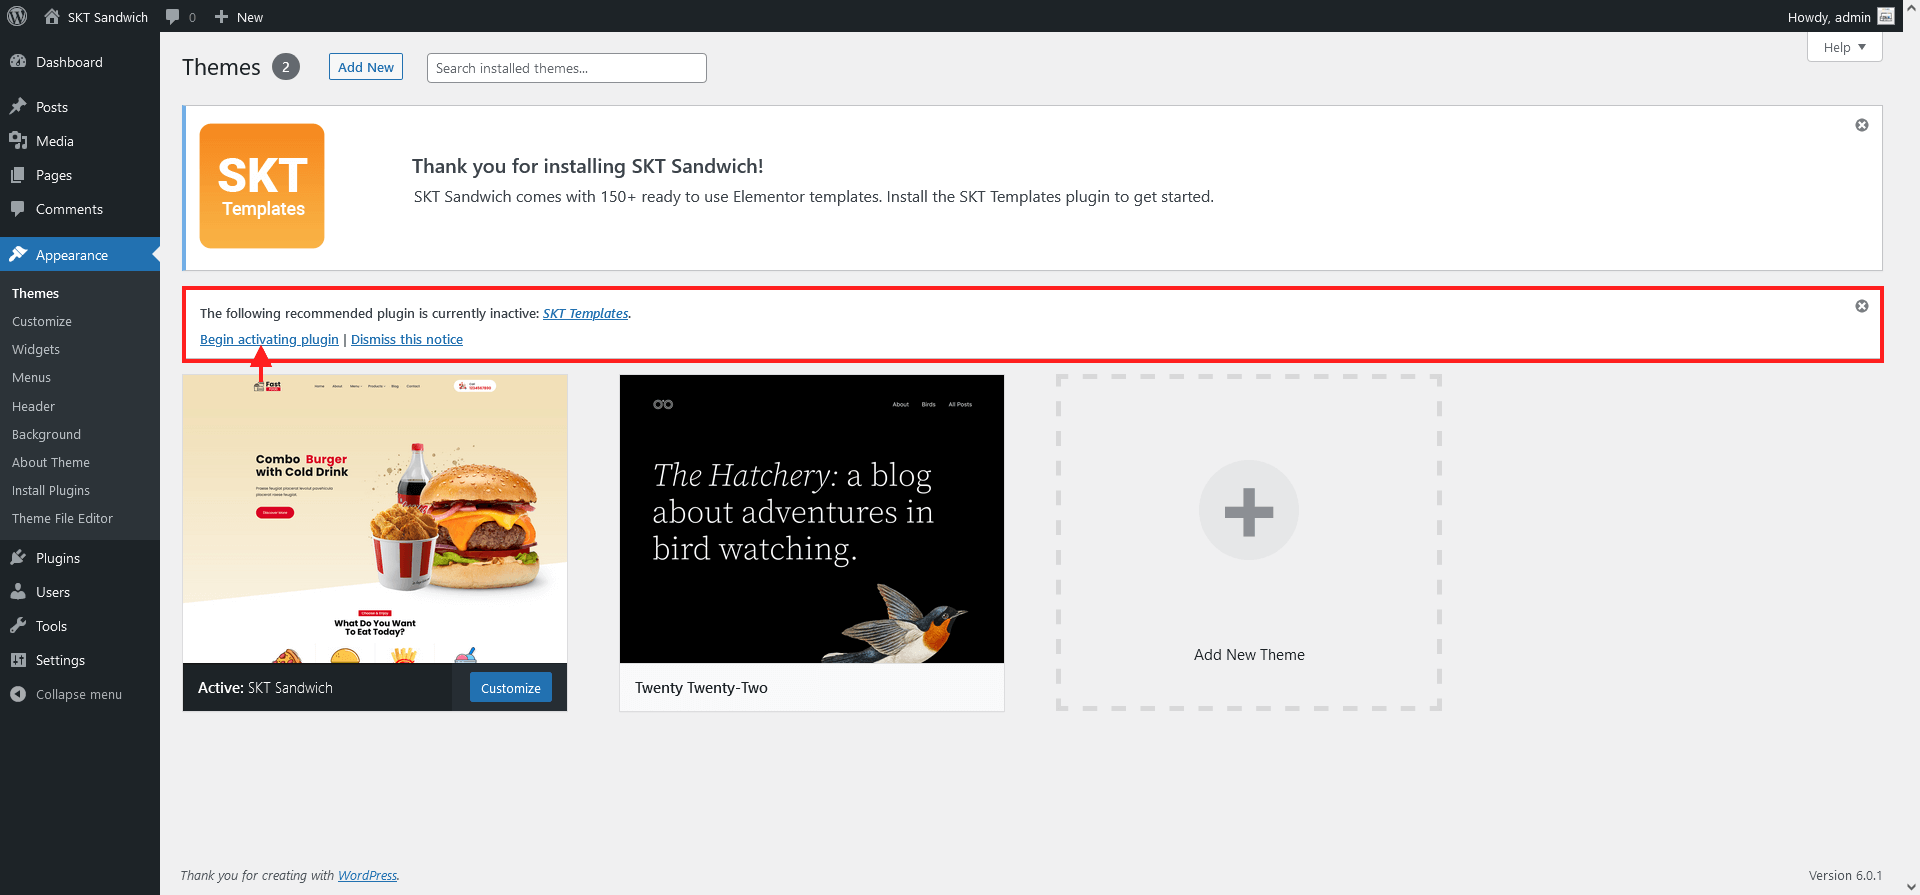
Task: Focus the Search installed themes field
Action: 567,68
